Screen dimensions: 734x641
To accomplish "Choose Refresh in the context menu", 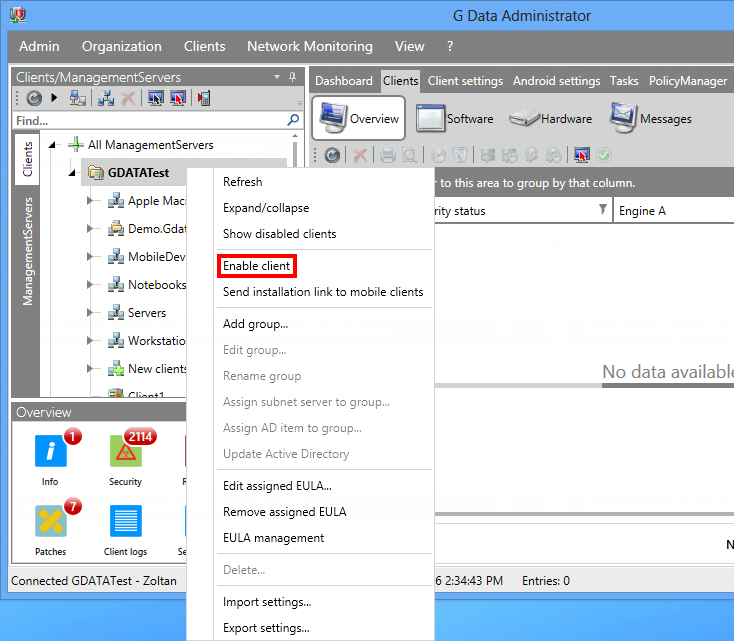I will [242, 182].
